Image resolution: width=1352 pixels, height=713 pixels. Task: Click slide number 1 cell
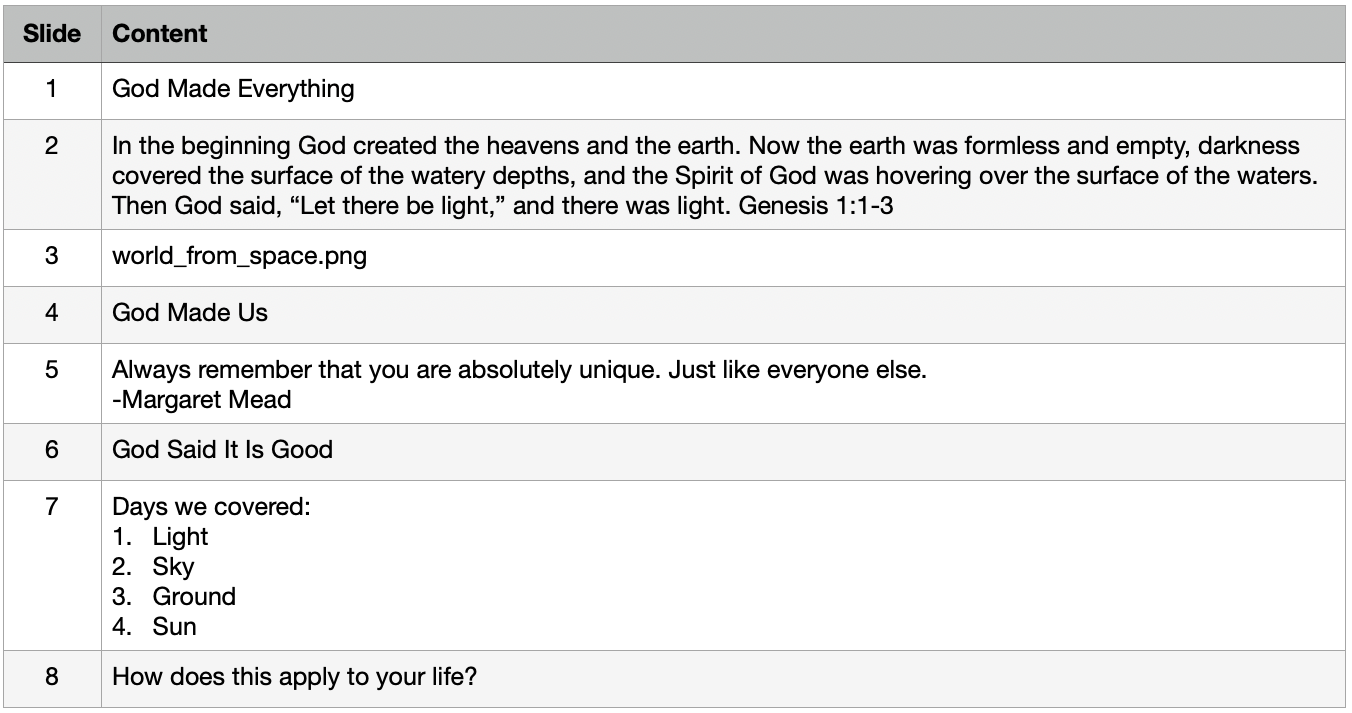pos(52,90)
